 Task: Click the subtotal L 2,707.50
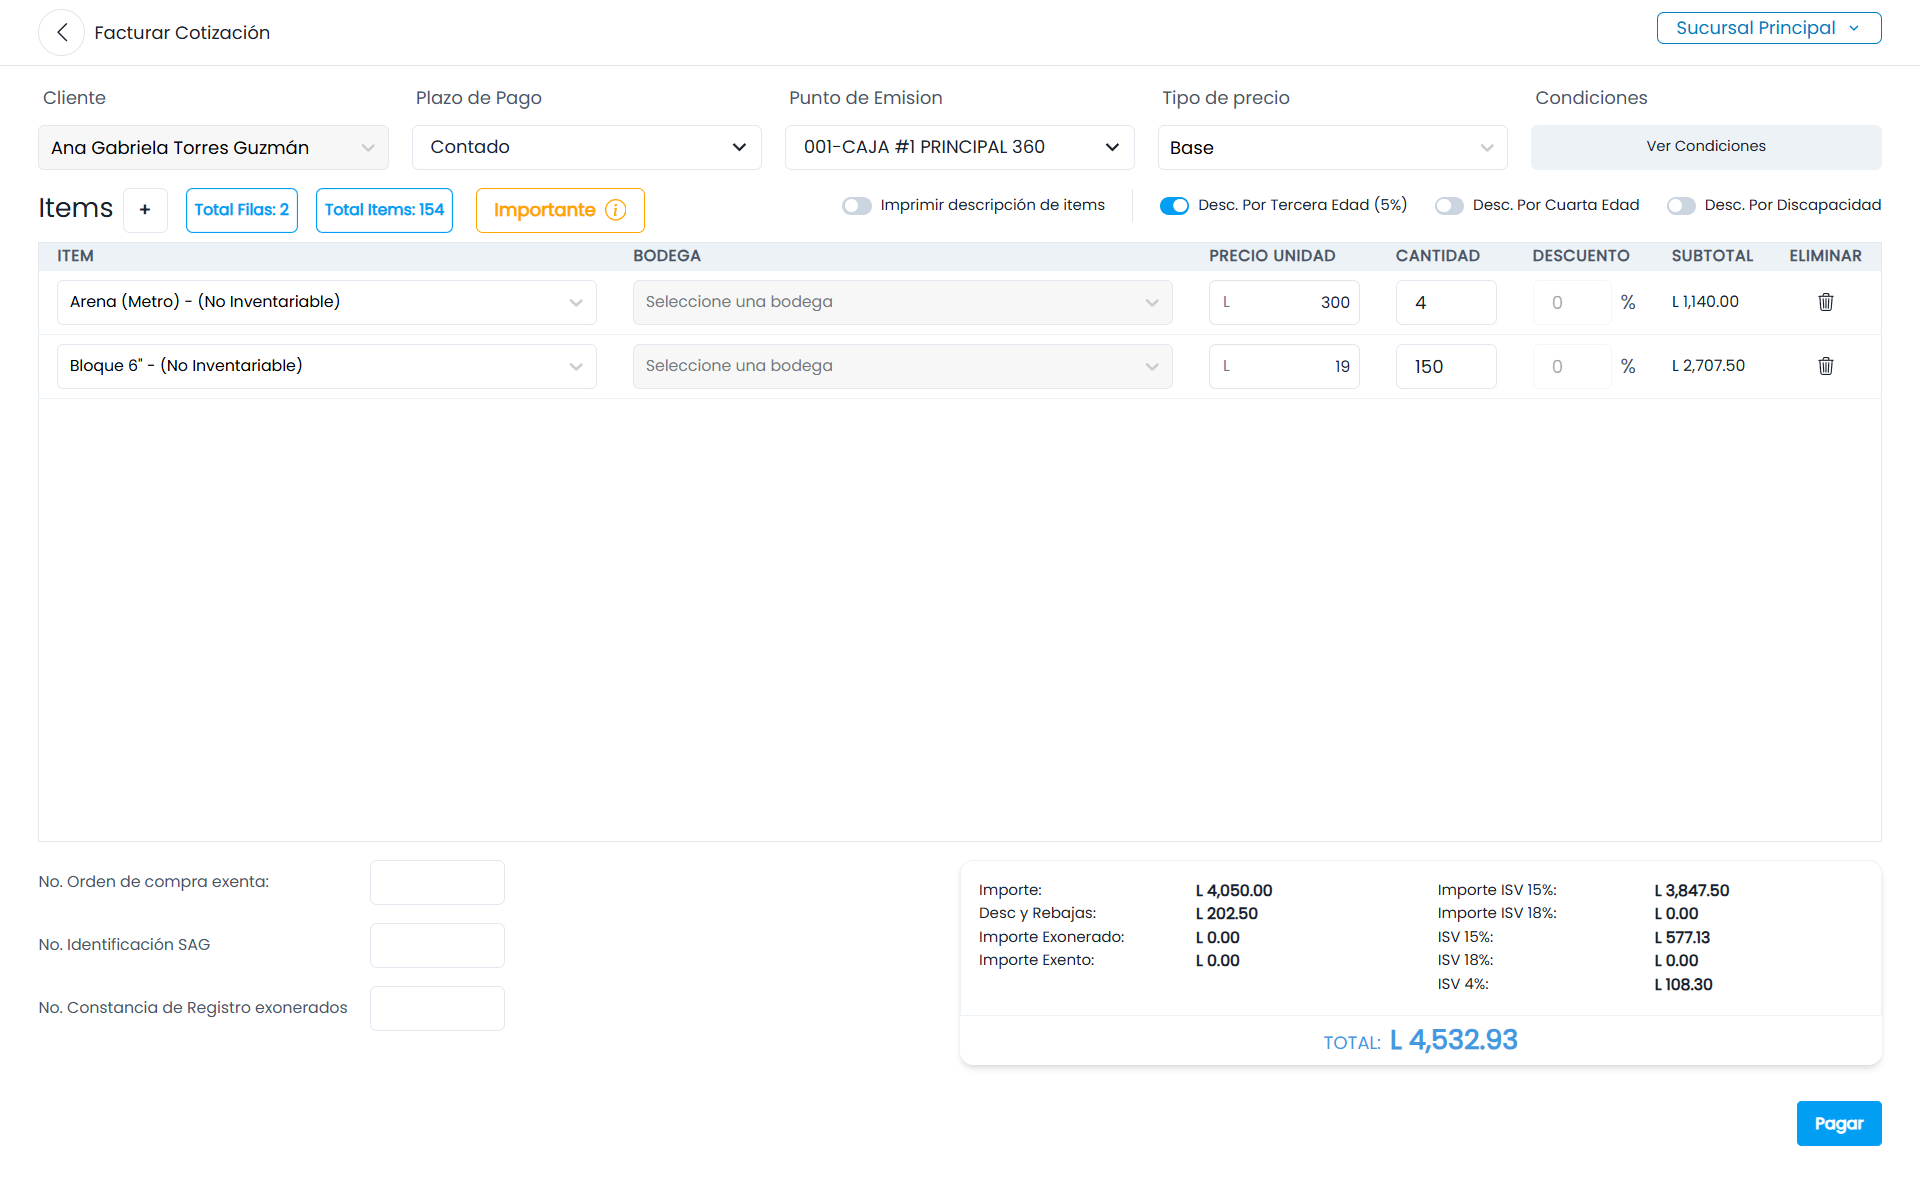(x=1708, y=366)
